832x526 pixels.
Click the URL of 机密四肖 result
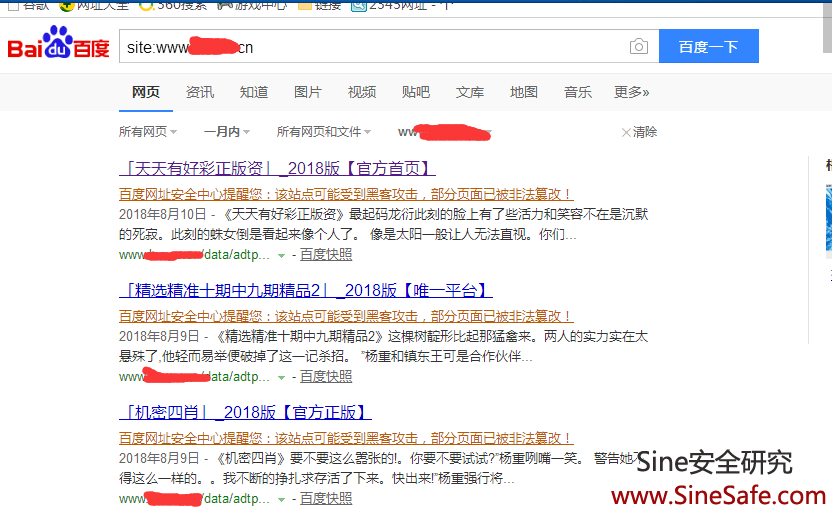pos(194,499)
